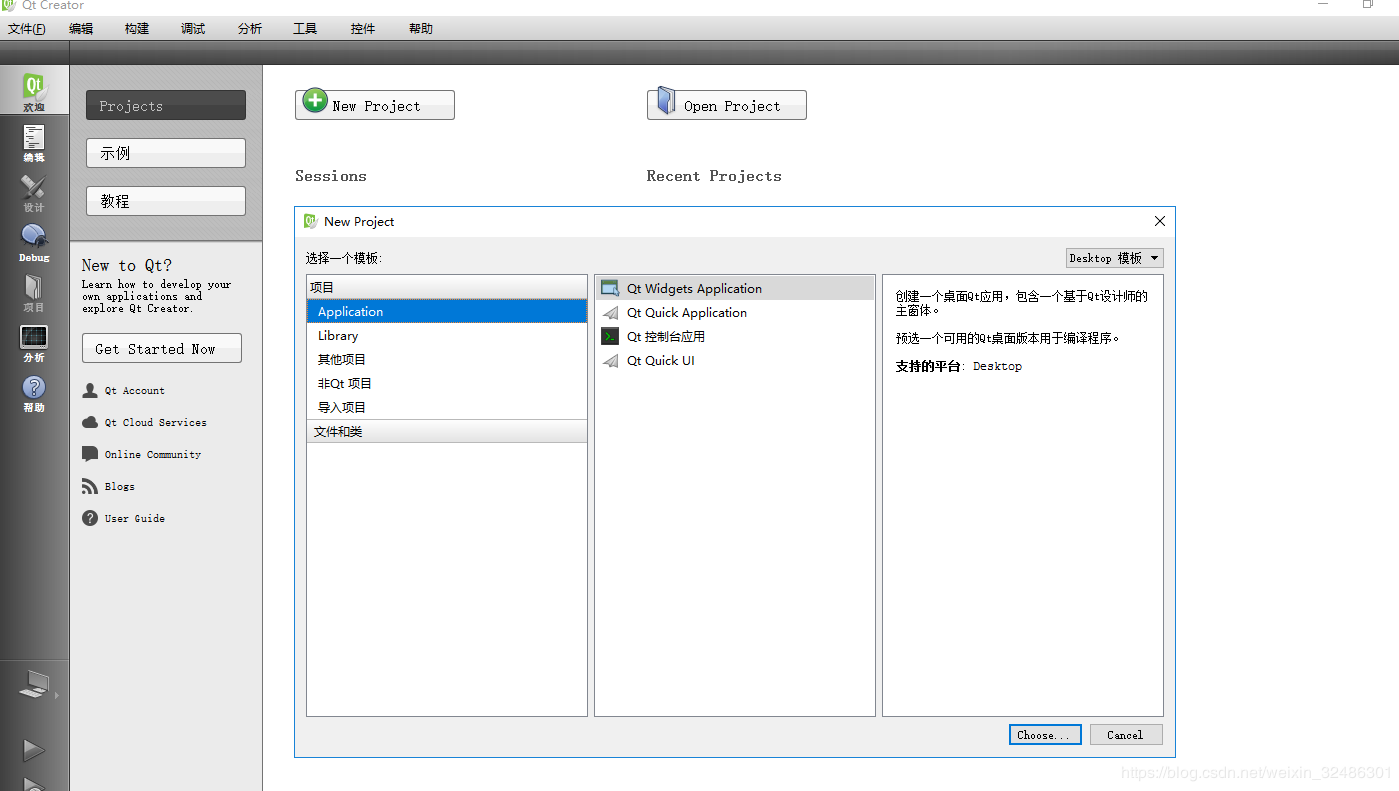Select the Qt Quick UI template
The width and height of the screenshot is (1399, 791).
tap(735, 361)
